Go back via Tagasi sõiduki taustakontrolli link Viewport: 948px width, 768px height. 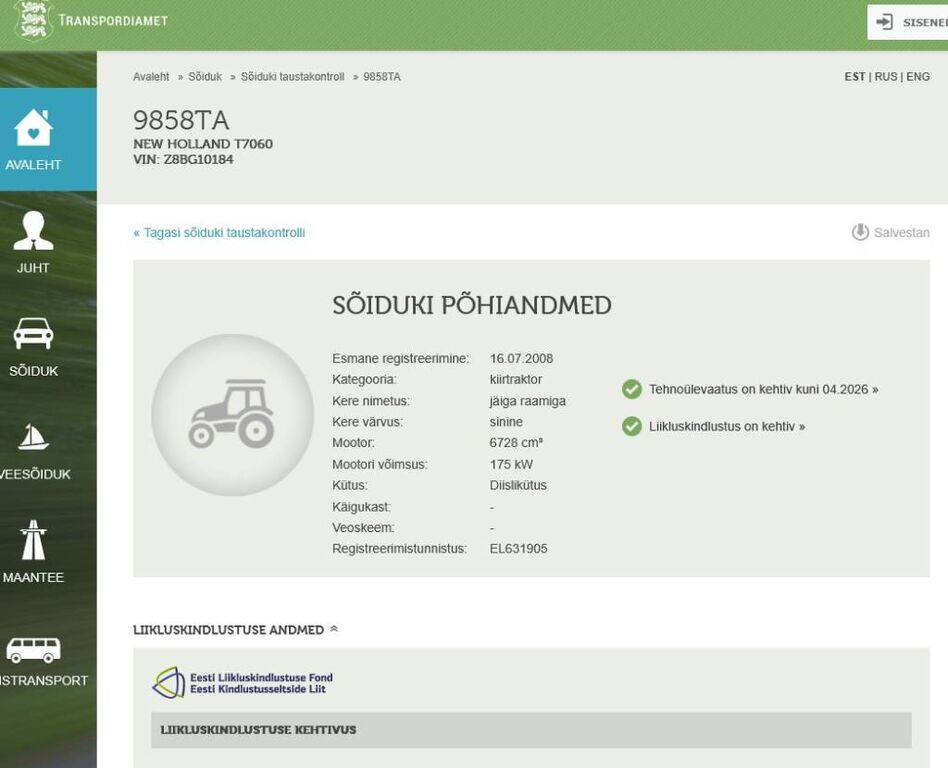pyautogui.click(x=219, y=233)
